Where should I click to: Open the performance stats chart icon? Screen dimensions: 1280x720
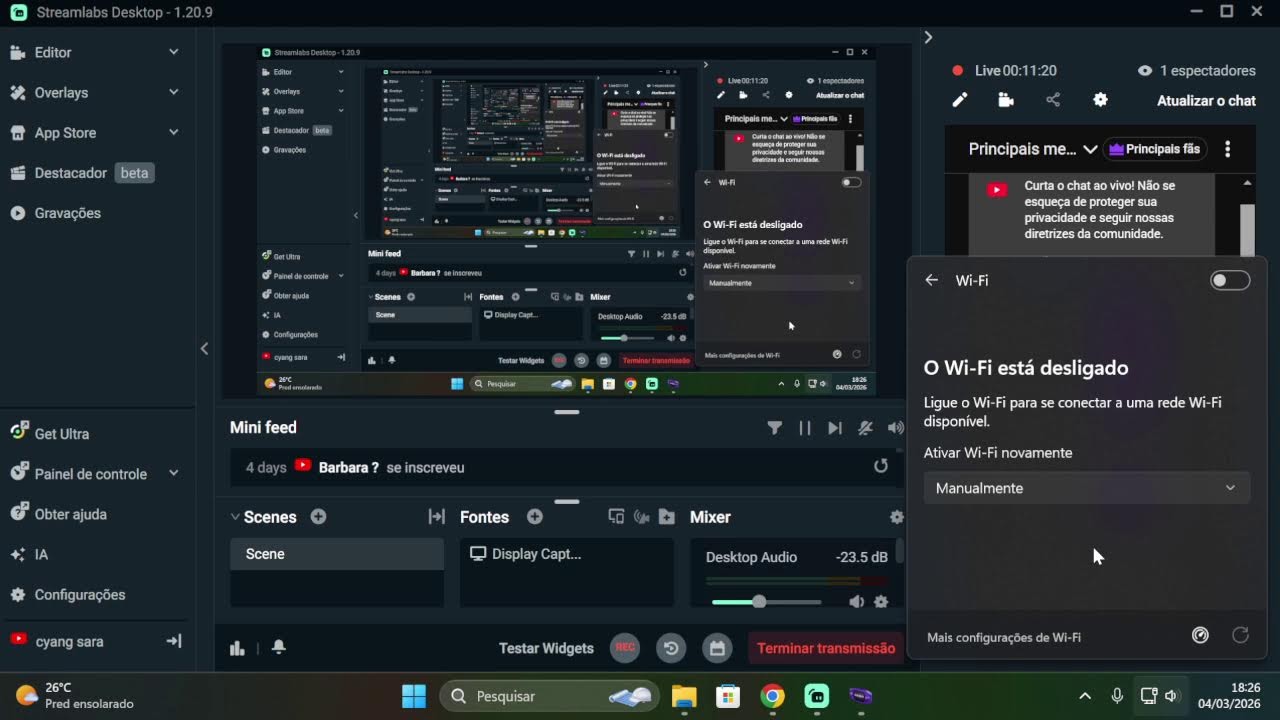[x=237, y=648]
